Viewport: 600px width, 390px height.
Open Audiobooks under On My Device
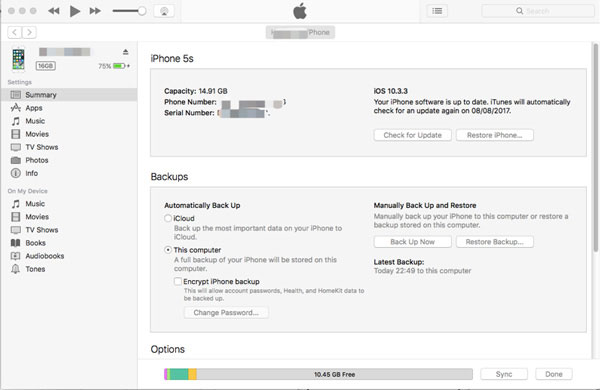(x=69, y=256)
